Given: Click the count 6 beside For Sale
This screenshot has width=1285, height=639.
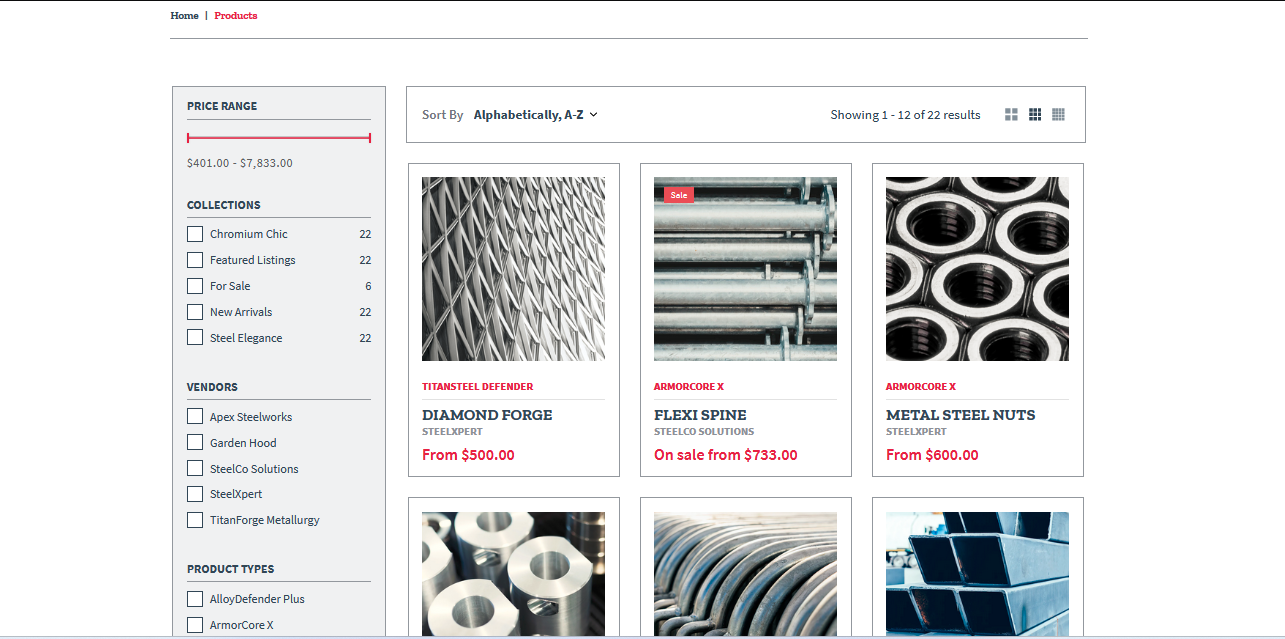Looking at the screenshot, I should coord(368,286).
